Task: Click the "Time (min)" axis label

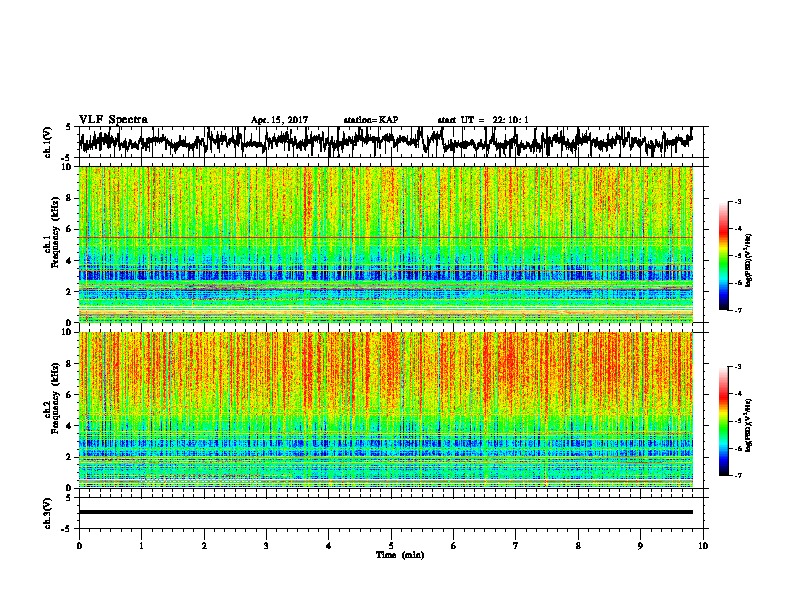Action: pyautogui.click(x=400, y=555)
